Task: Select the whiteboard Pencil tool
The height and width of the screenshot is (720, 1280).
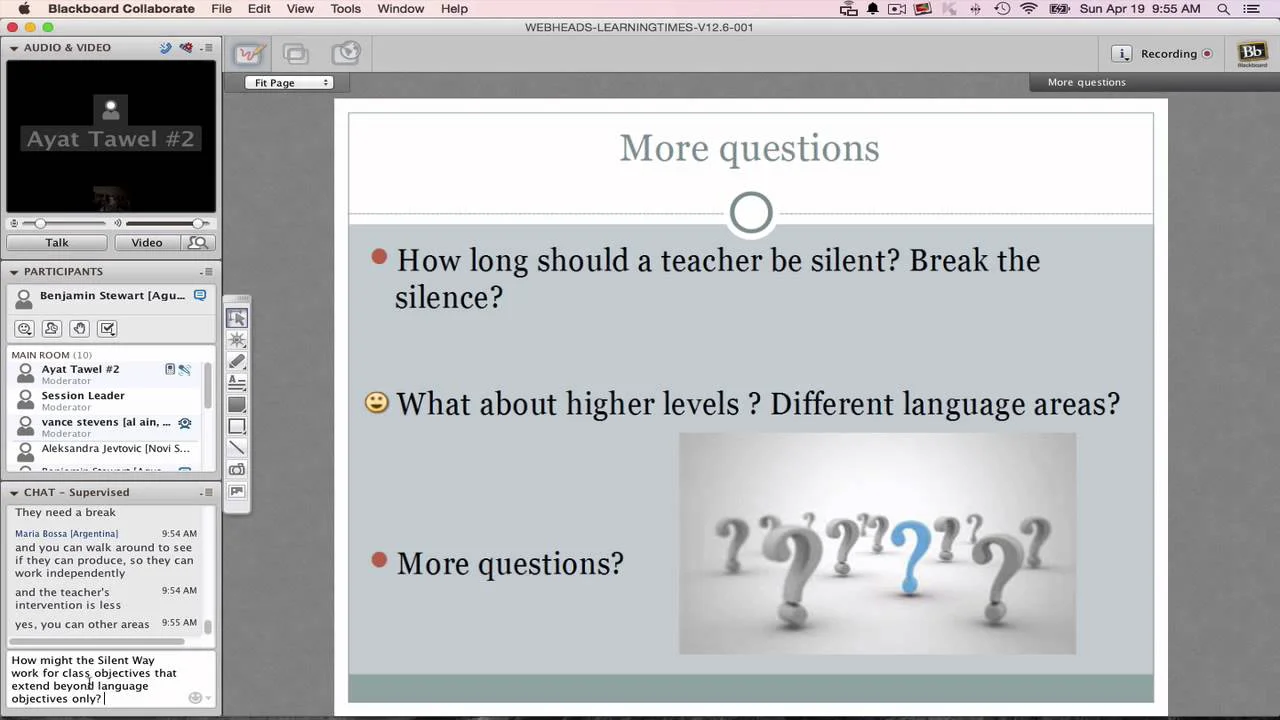Action: (237, 361)
